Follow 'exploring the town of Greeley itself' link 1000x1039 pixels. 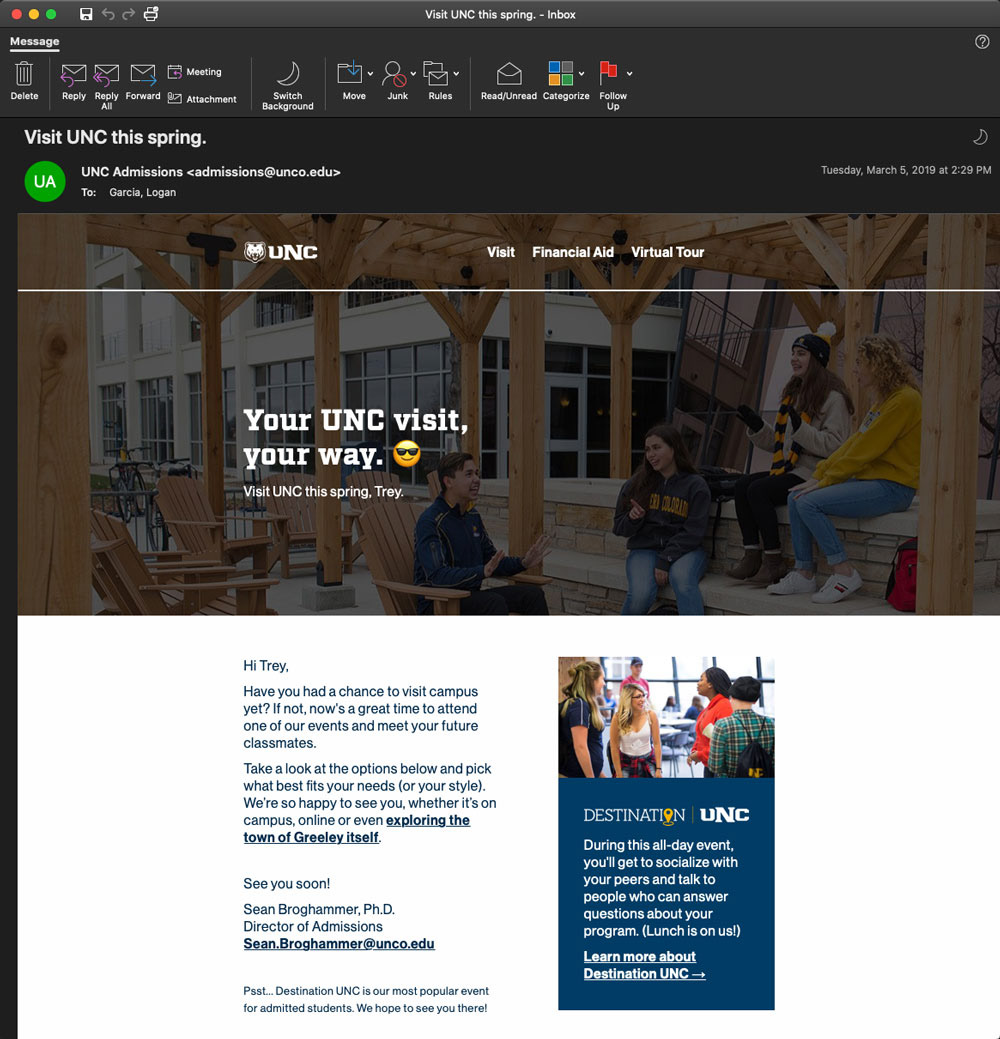[357, 828]
